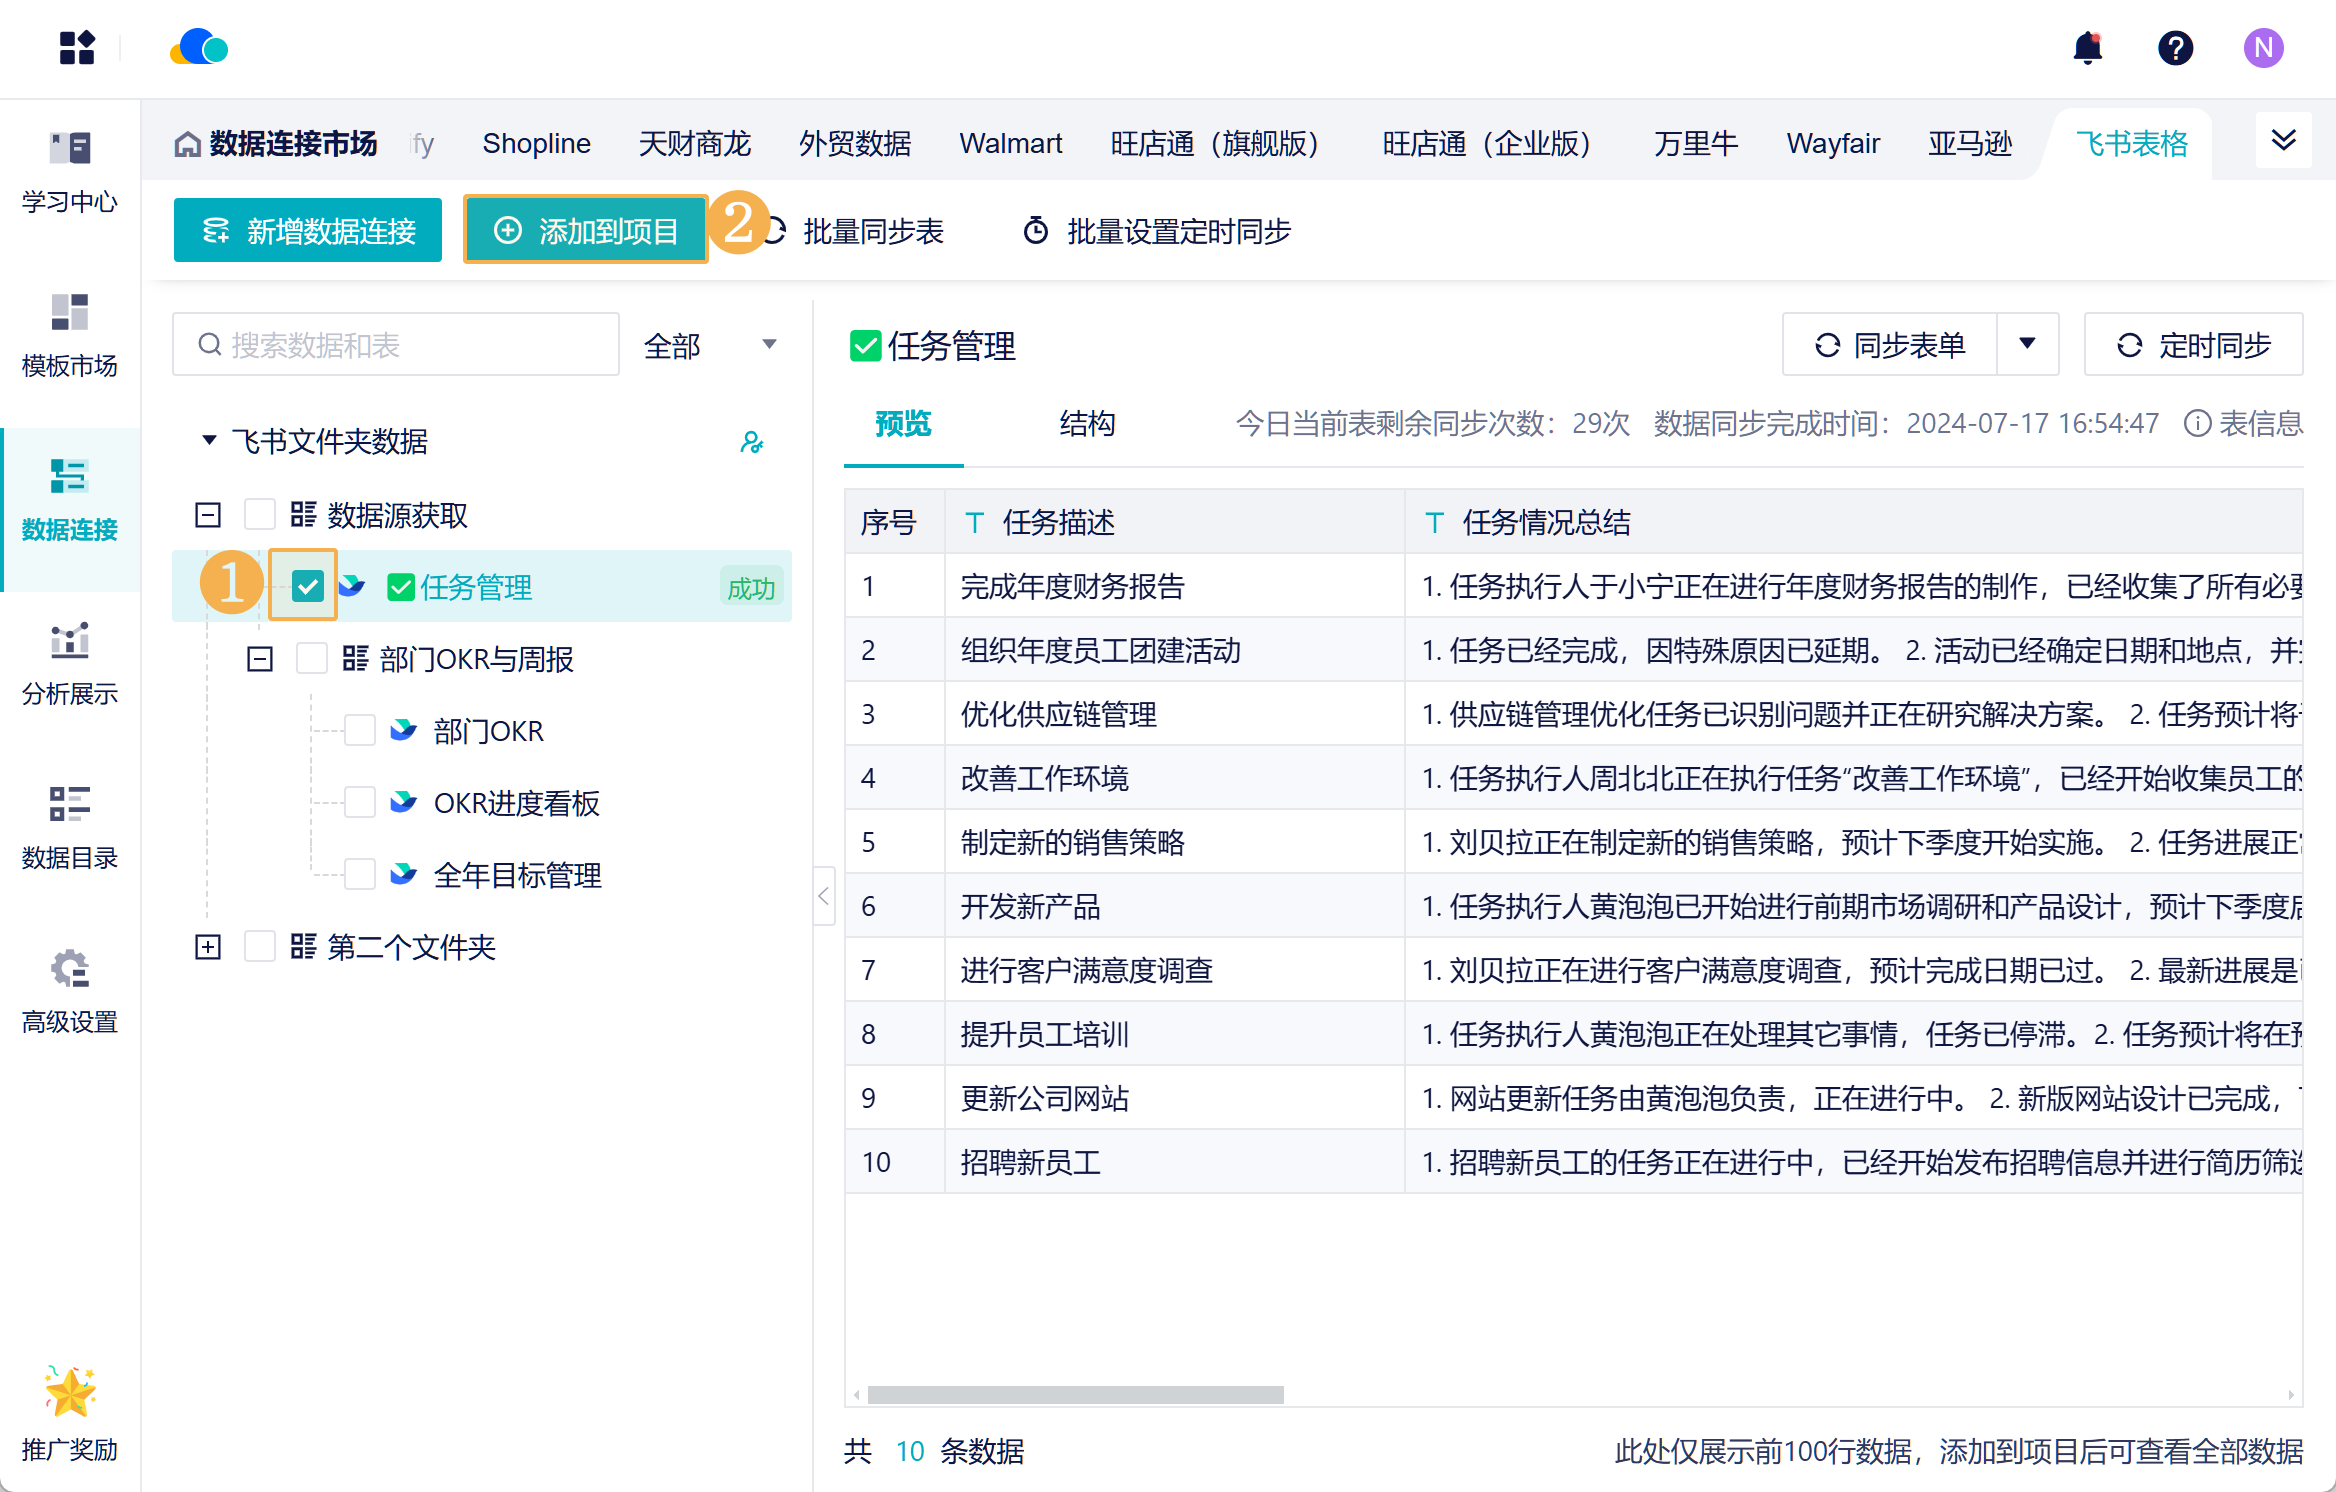Open 数据目录 in sidebar

point(69,829)
